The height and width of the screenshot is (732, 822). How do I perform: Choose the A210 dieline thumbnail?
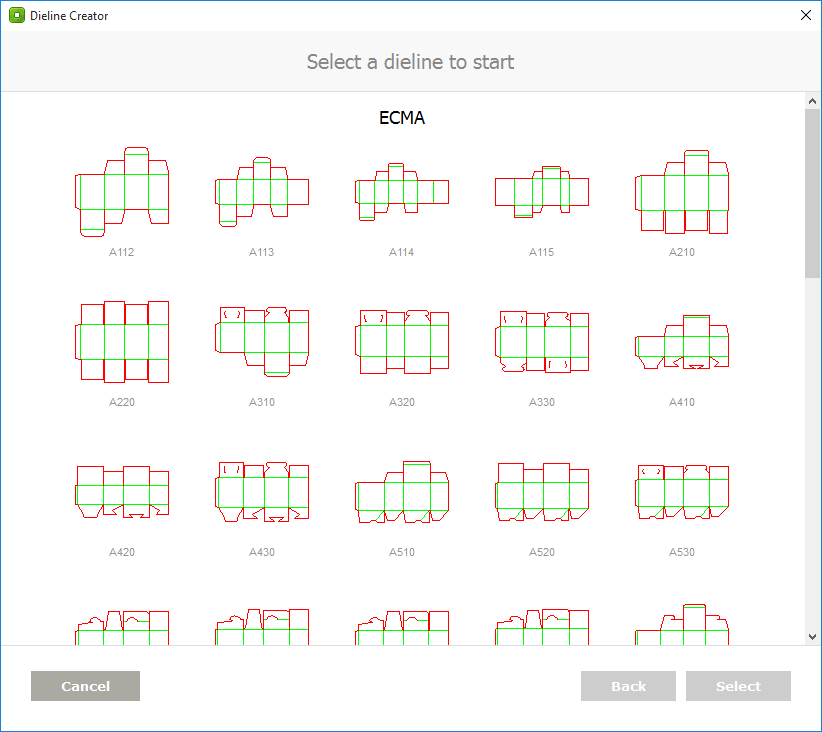[682, 192]
